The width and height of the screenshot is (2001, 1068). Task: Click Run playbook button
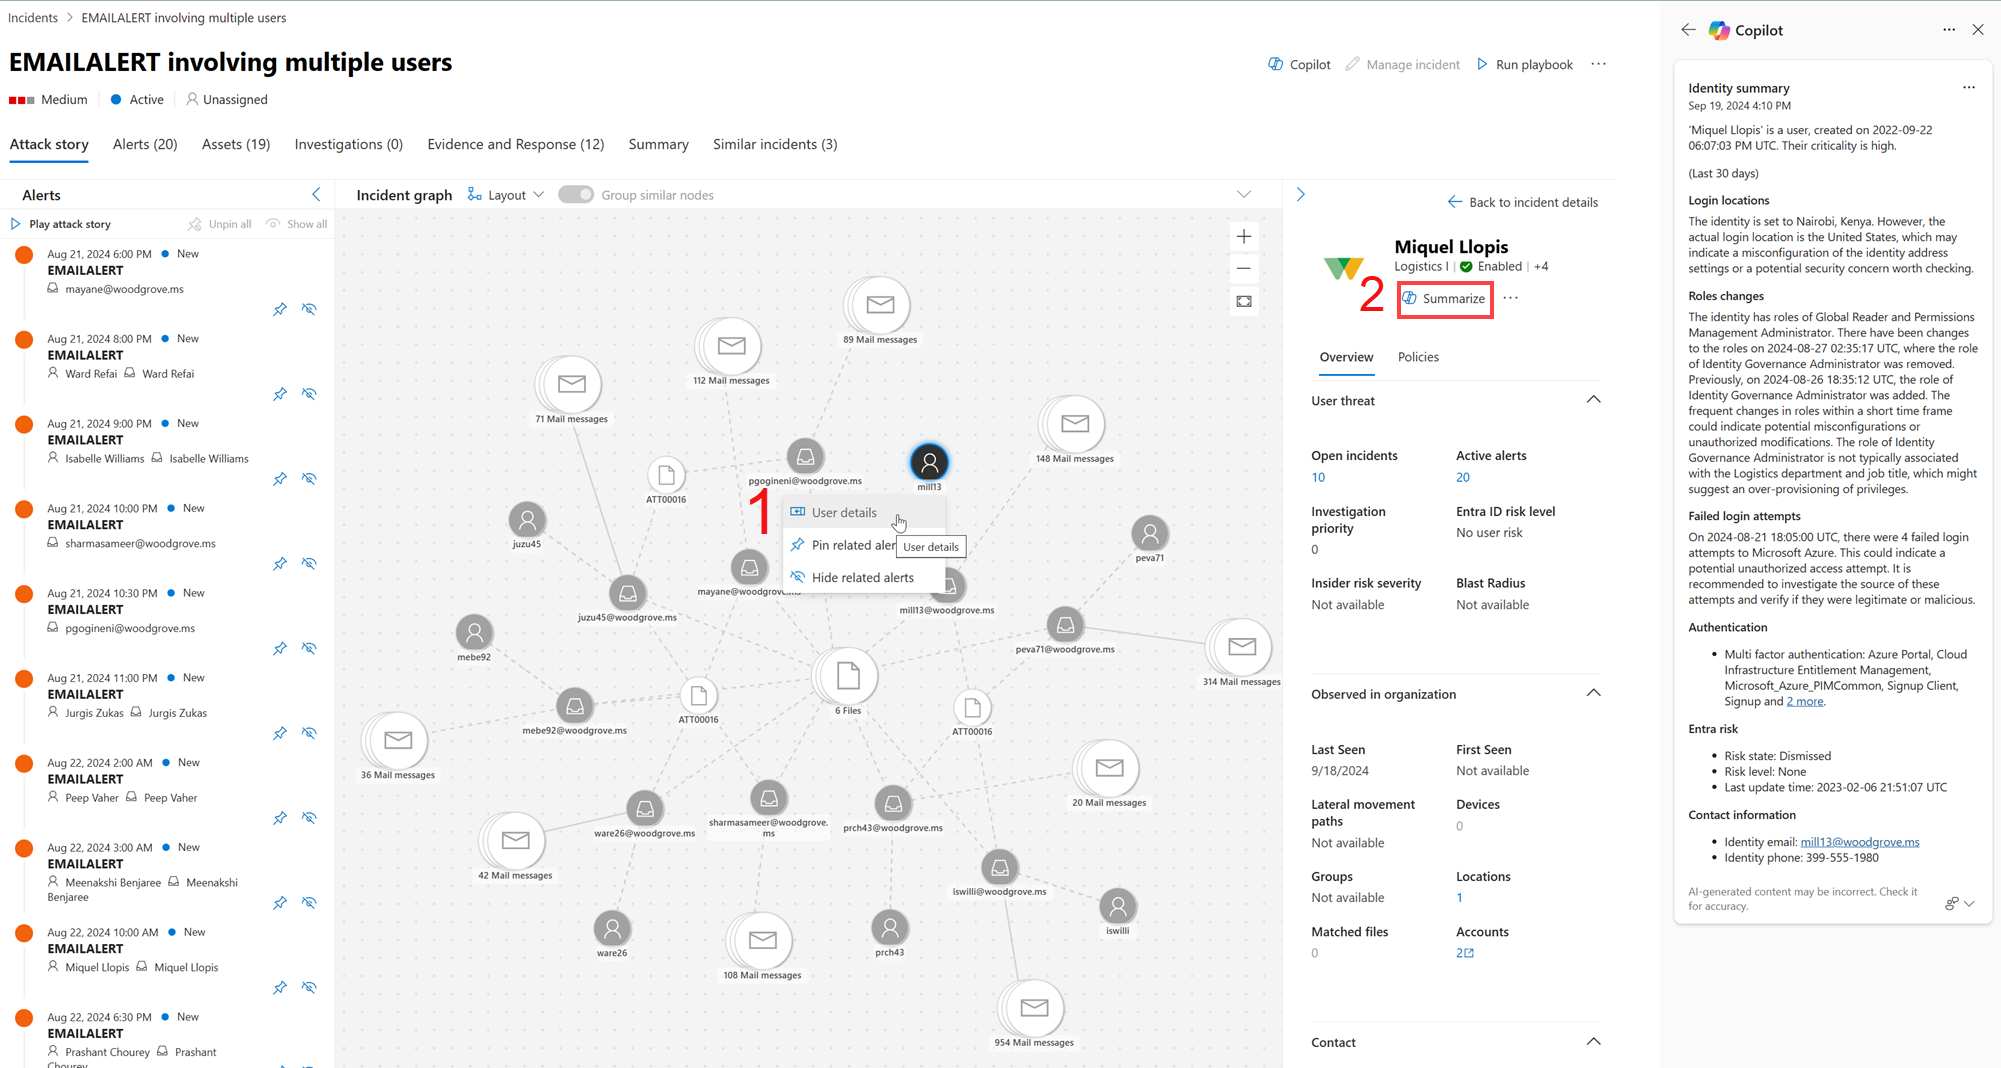[x=1525, y=64]
